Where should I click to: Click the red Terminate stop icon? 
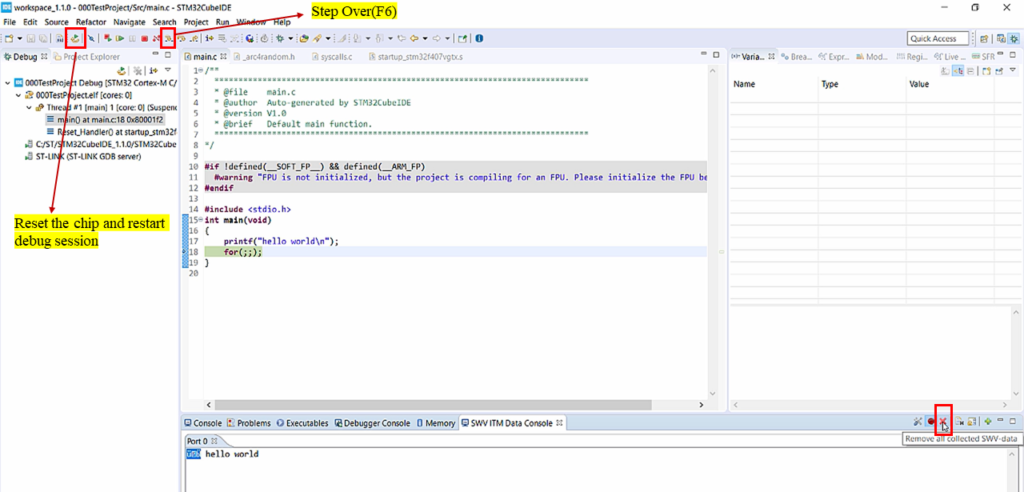[144, 39]
